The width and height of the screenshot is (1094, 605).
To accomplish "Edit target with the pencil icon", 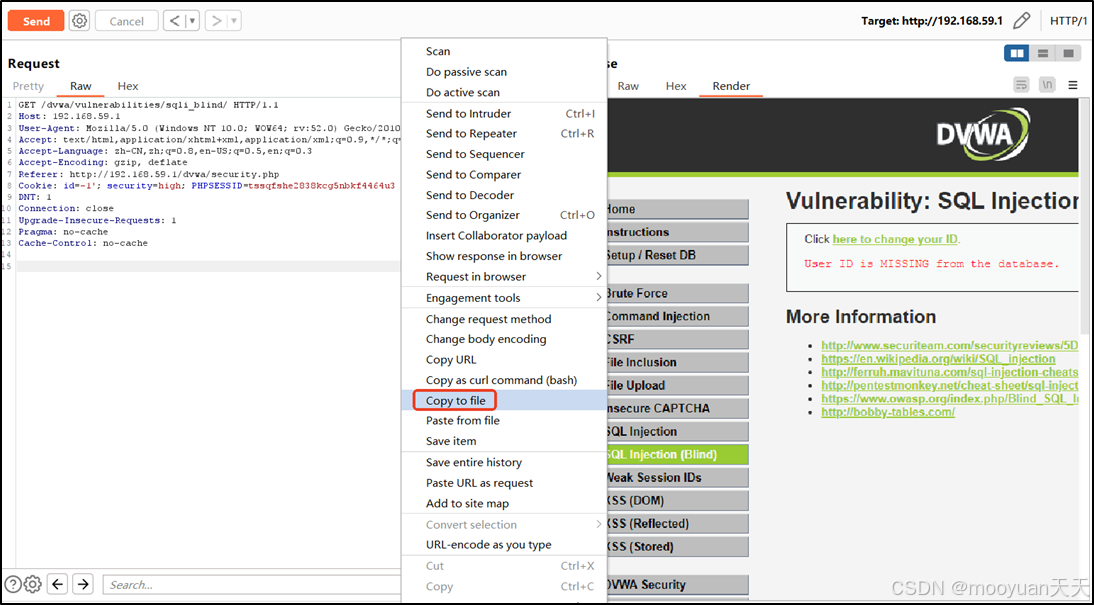I will coord(1021,21).
